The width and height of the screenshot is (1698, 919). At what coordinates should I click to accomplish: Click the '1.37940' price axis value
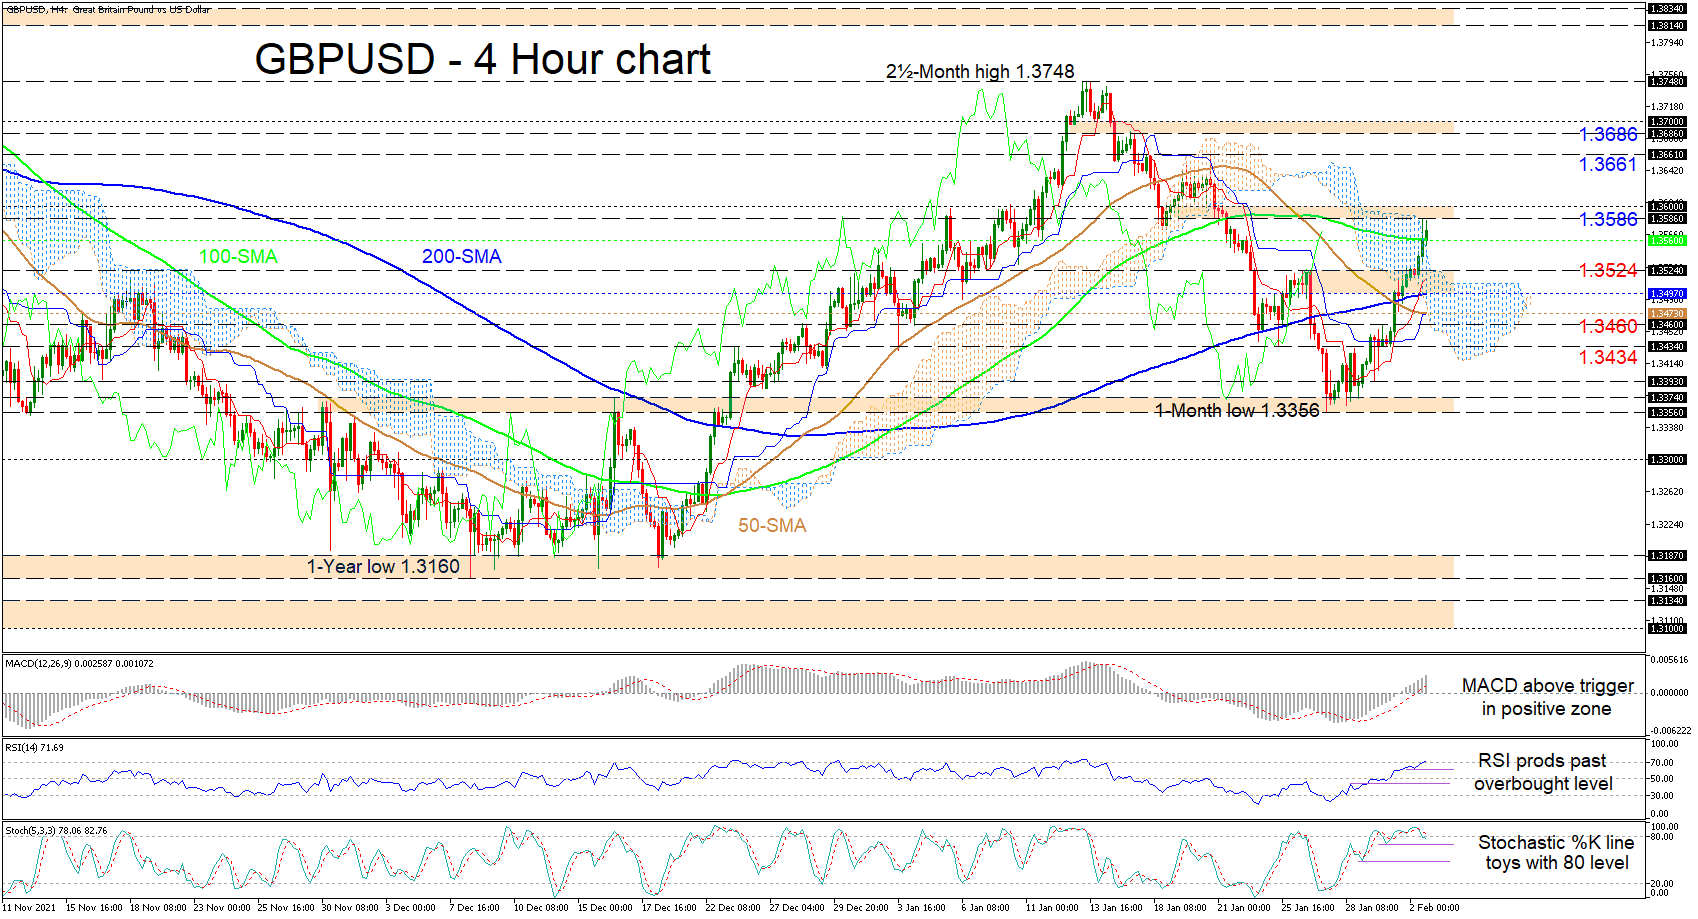pos(1667,43)
